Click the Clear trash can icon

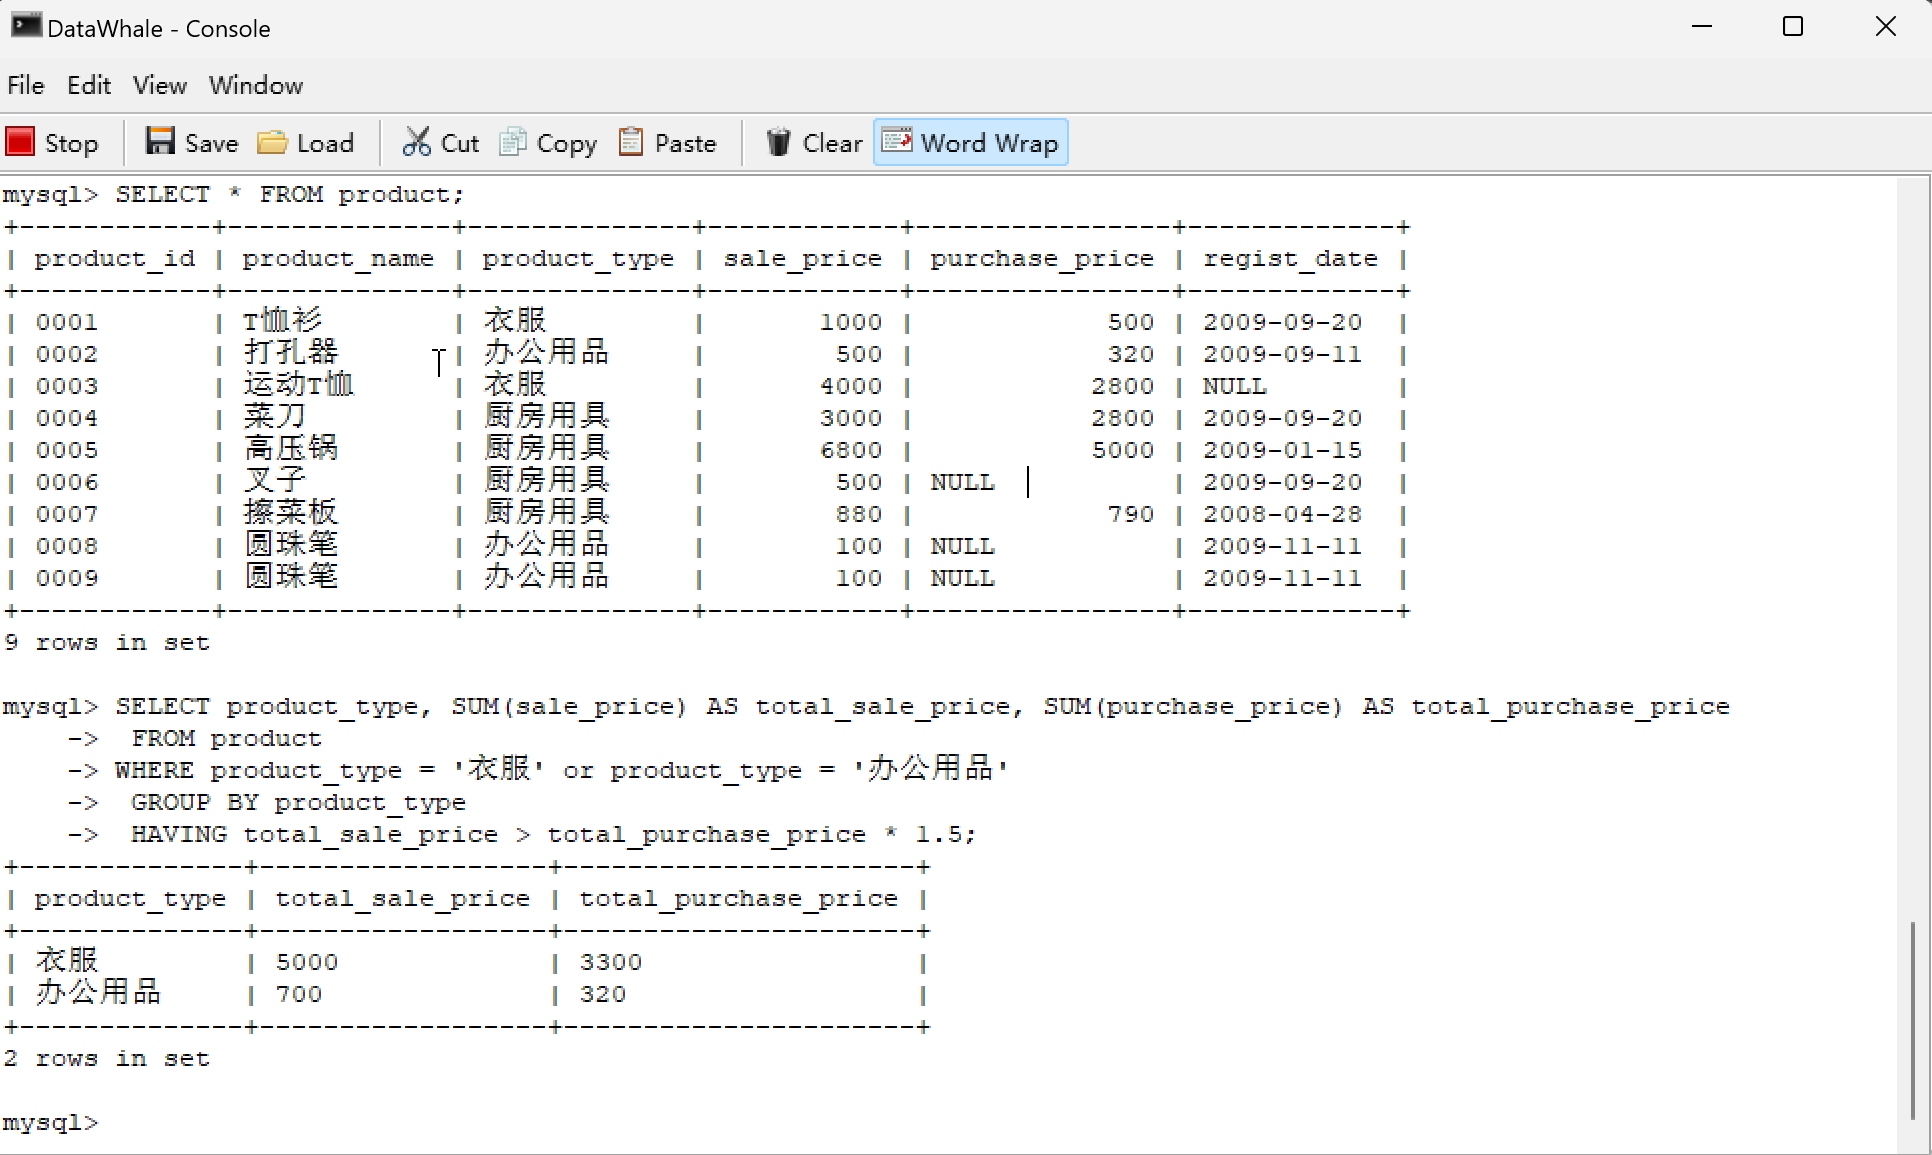pyautogui.click(x=778, y=142)
